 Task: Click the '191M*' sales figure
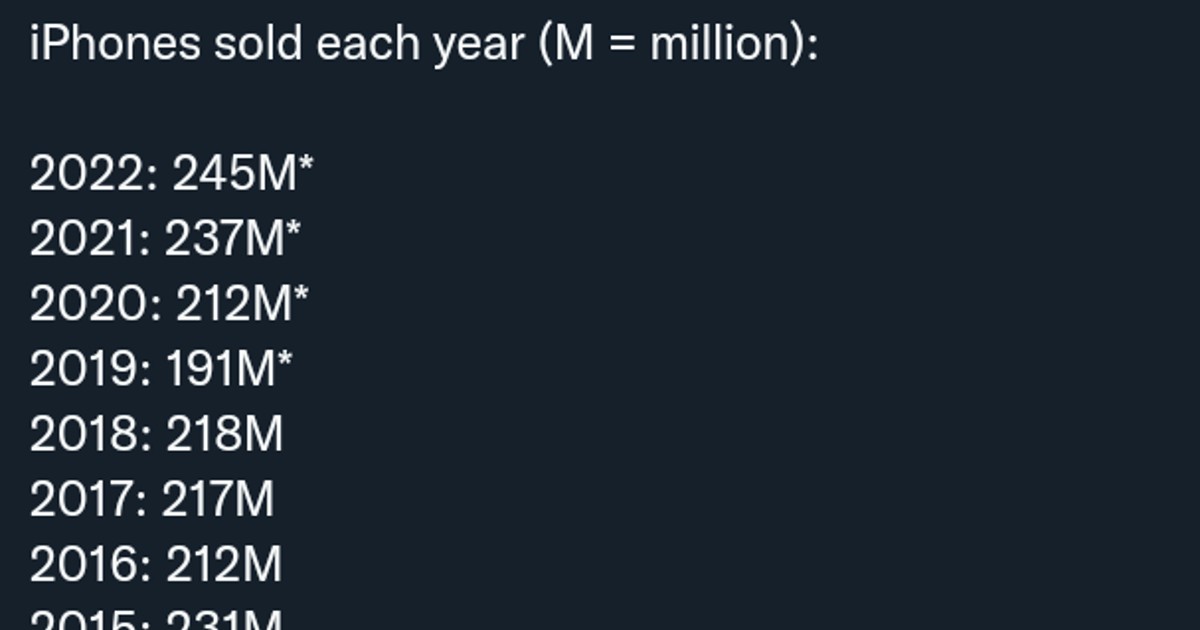click(229, 370)
